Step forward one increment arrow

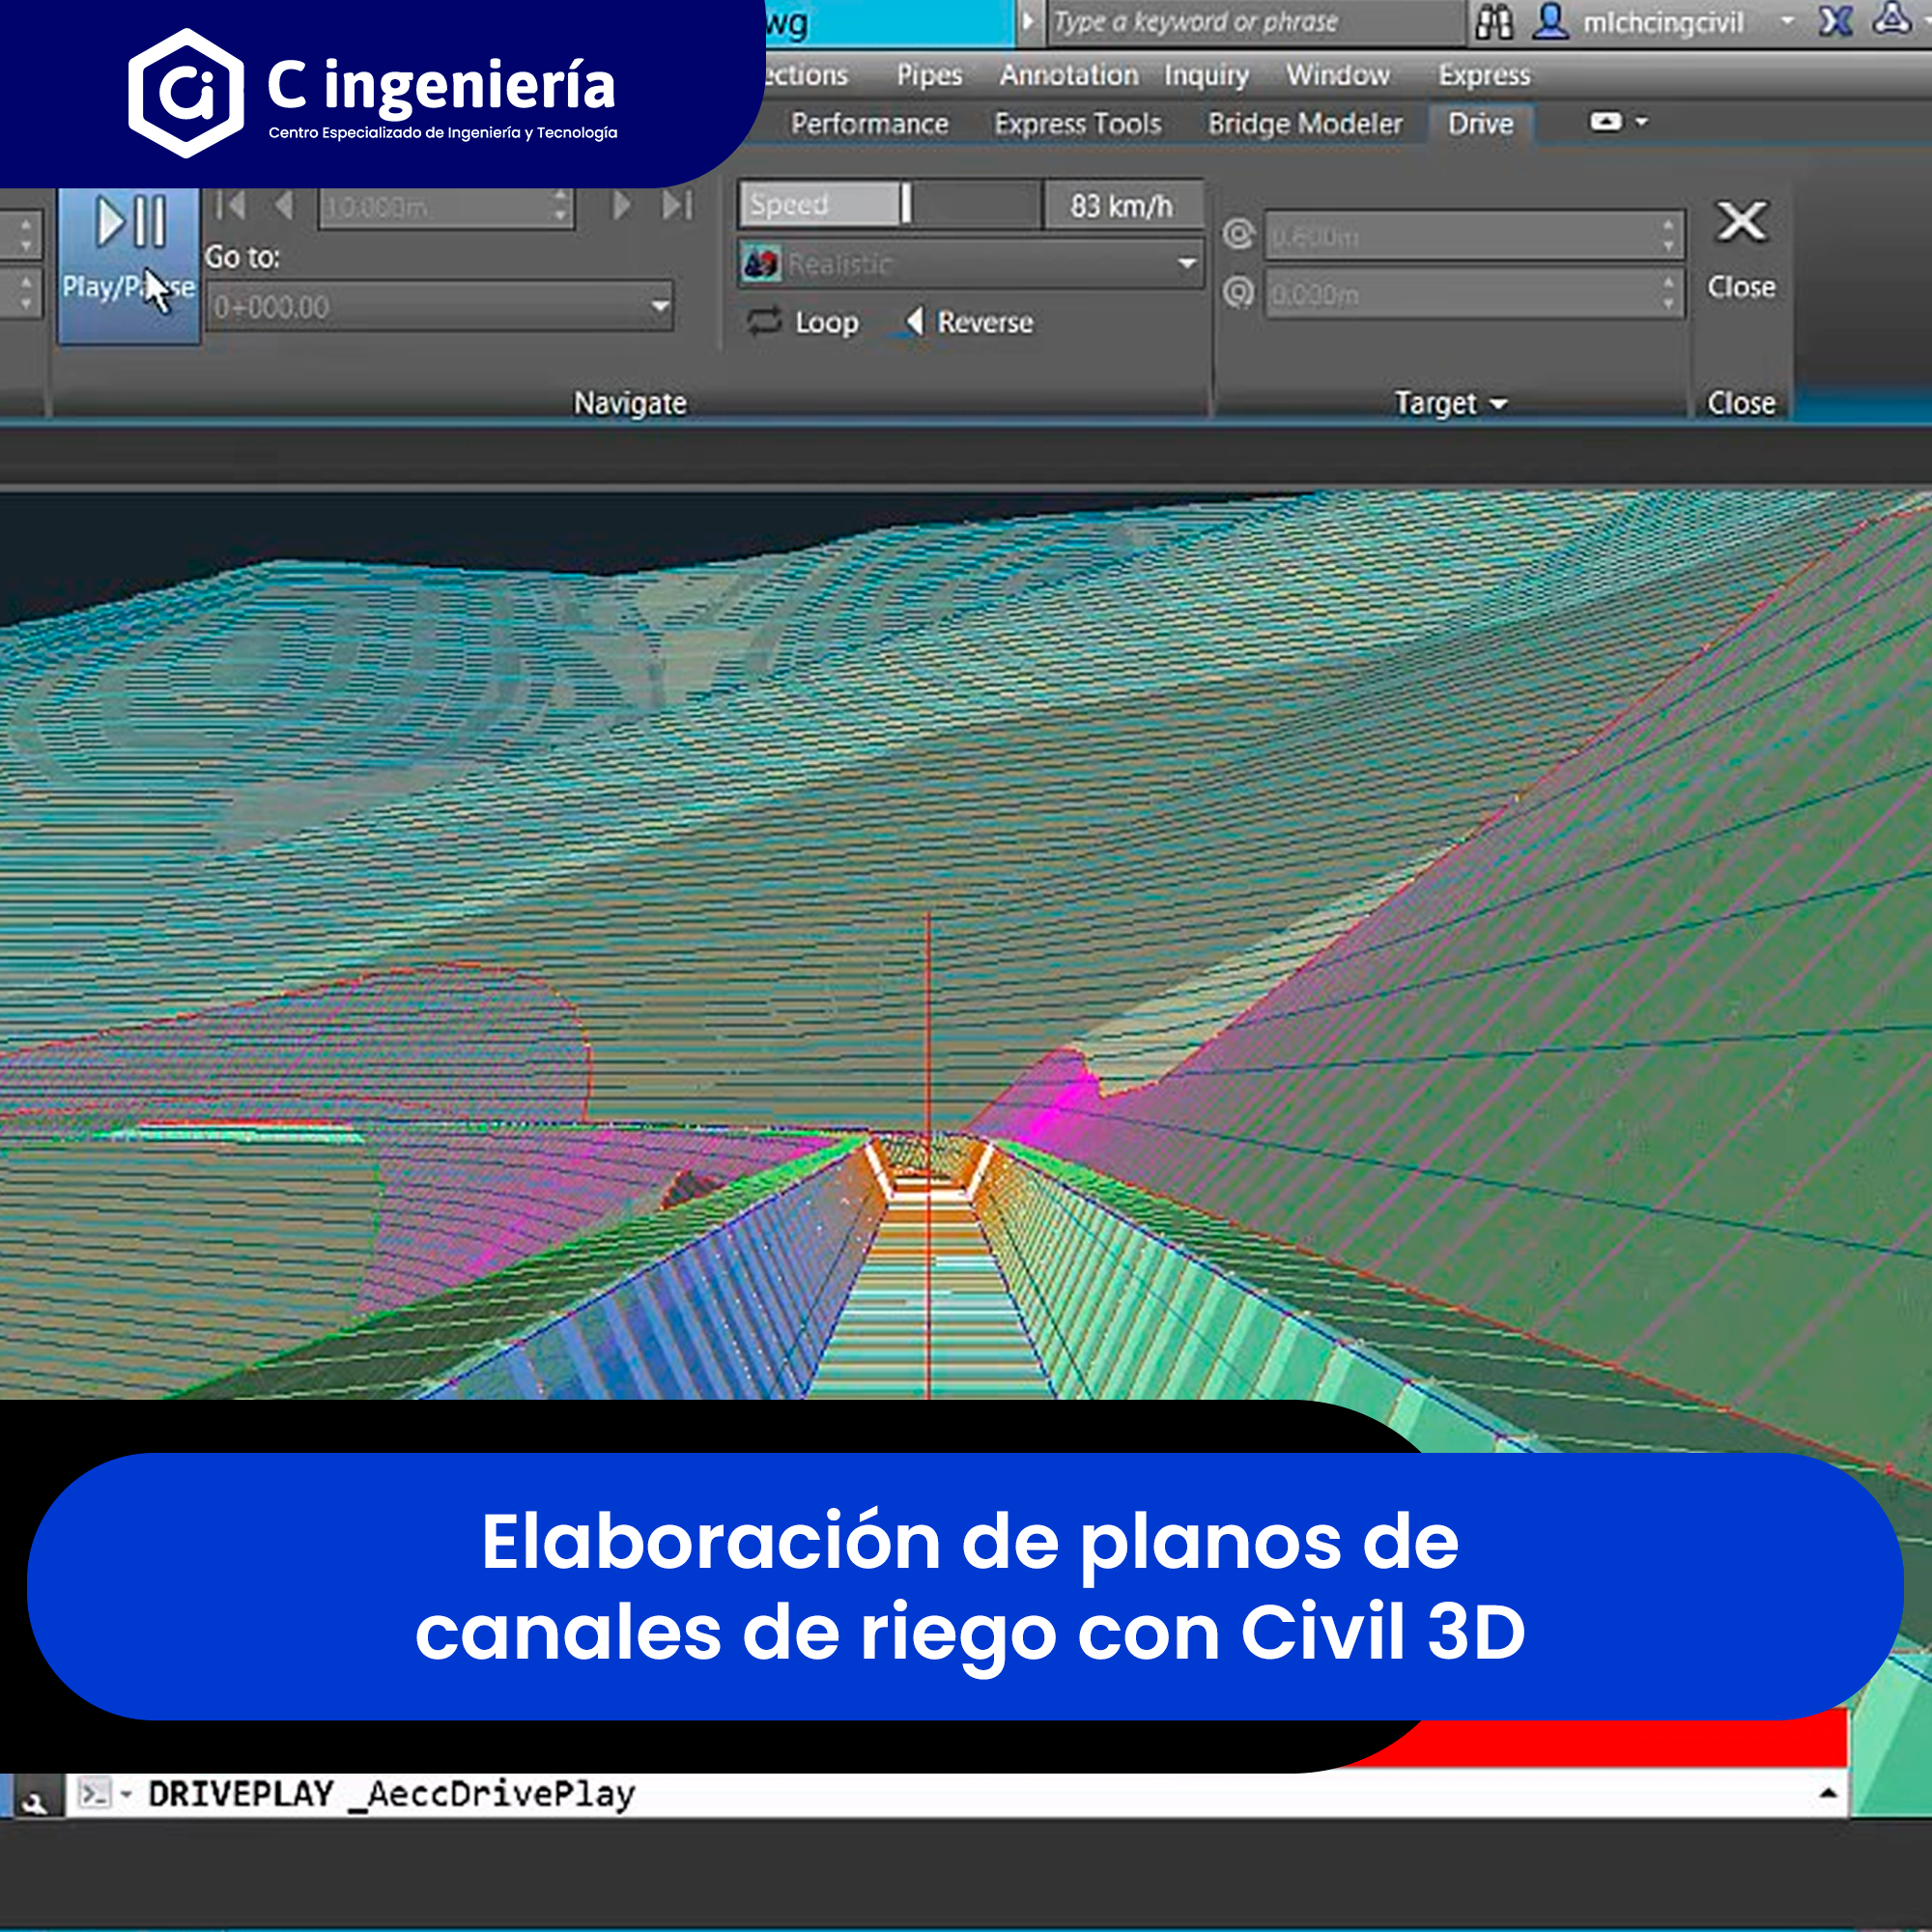coord(621,206)
